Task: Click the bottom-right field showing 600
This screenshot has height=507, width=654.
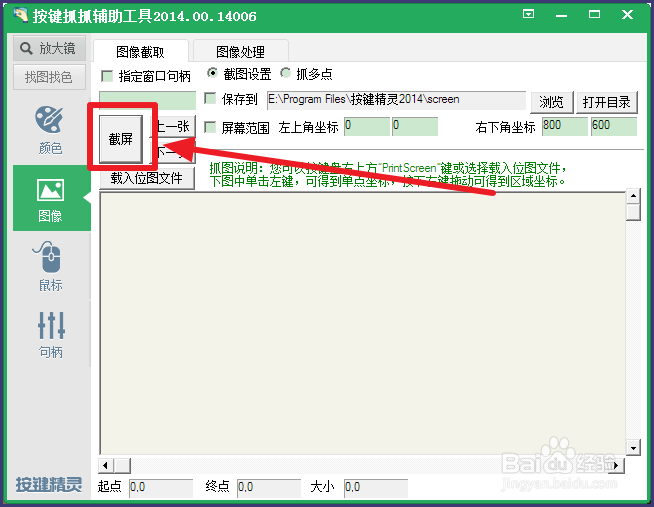Action: [x=614, y=126]
